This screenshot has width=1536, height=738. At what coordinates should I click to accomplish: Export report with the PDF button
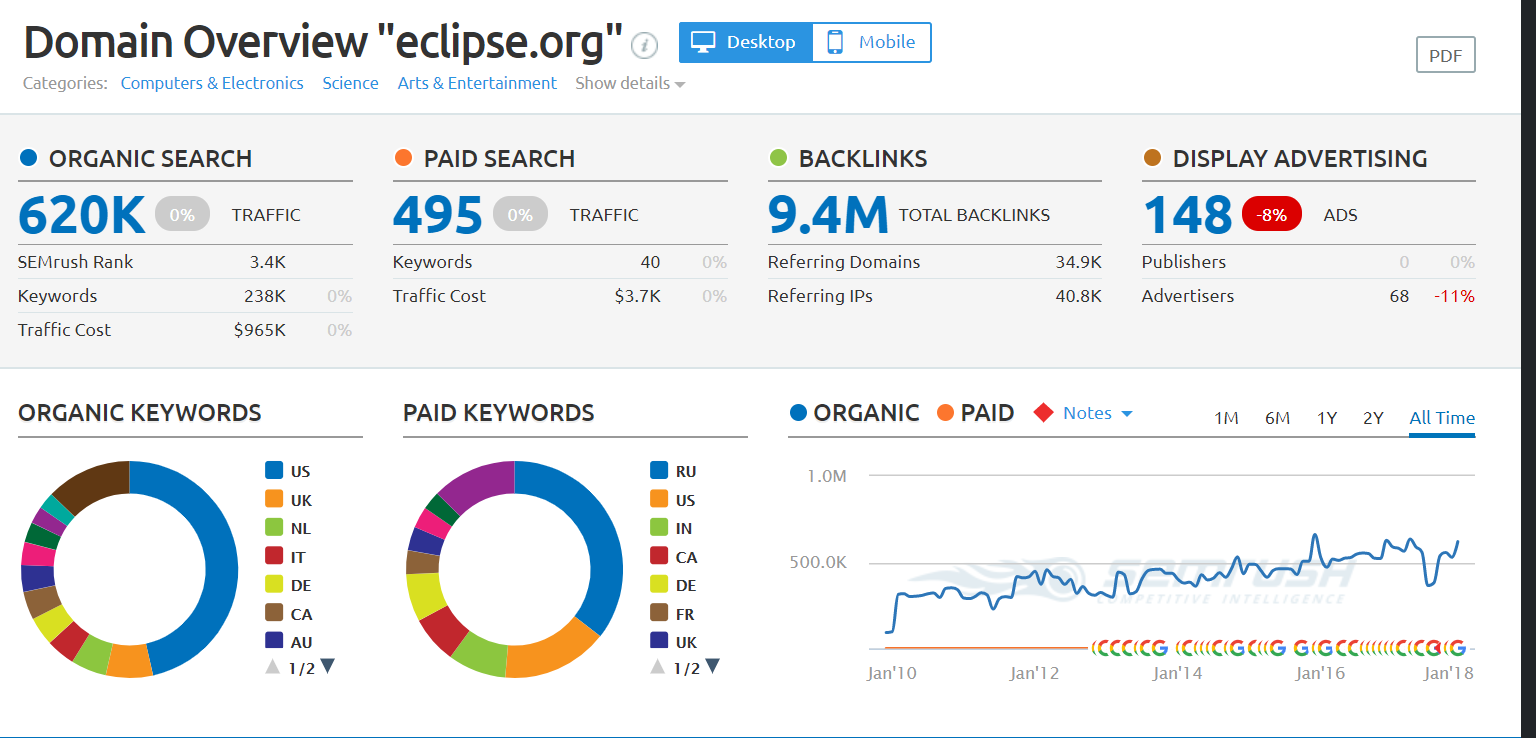(1446, 56)
